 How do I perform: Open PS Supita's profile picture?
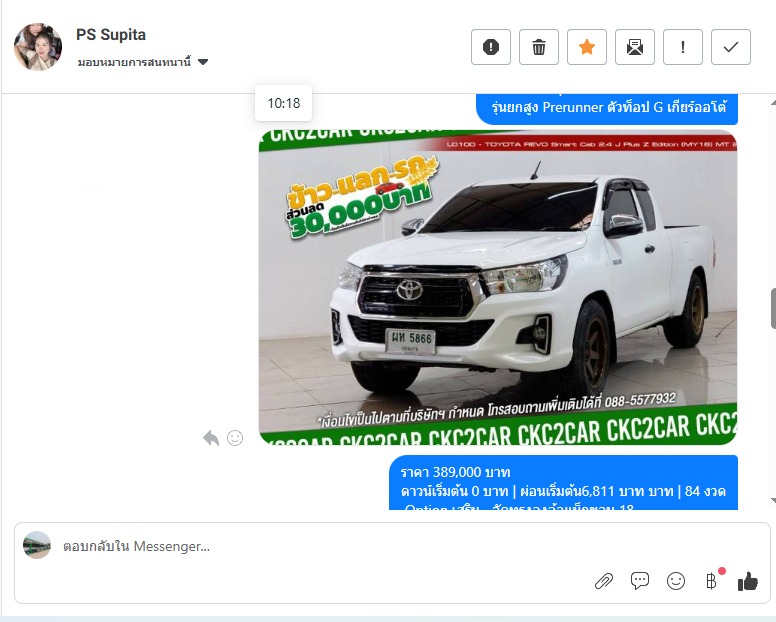[38, 47]
